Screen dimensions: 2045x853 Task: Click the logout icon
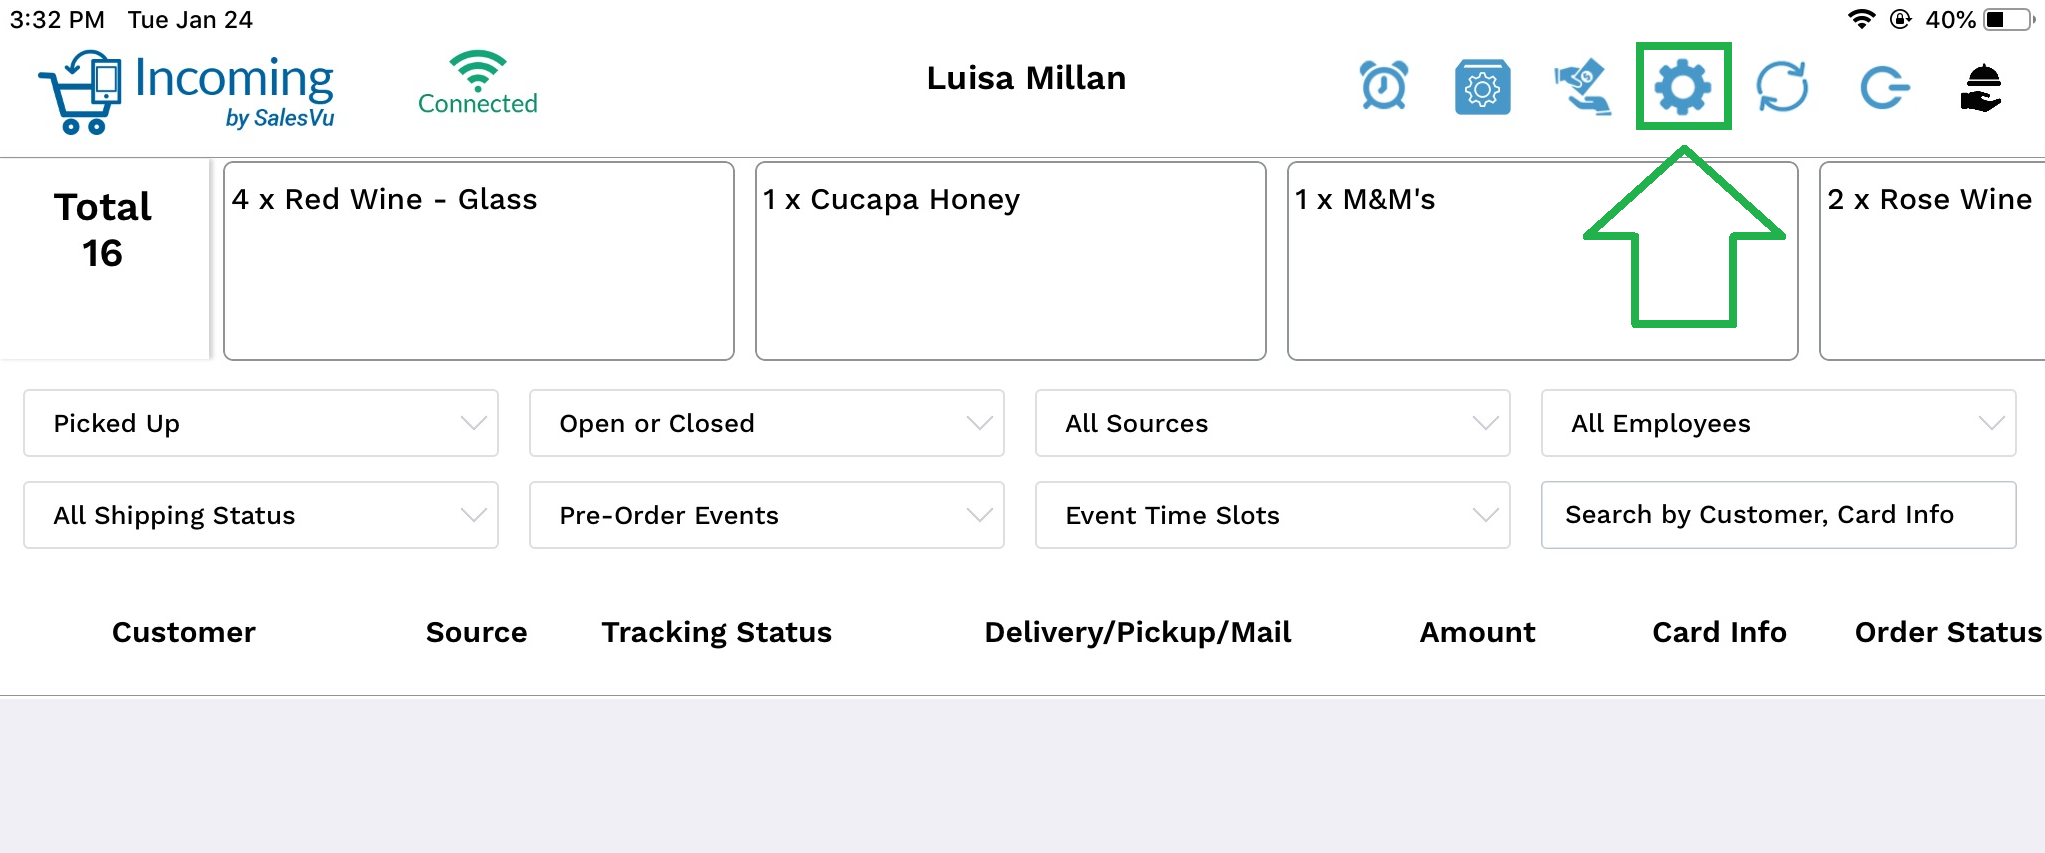(1884, 88)
